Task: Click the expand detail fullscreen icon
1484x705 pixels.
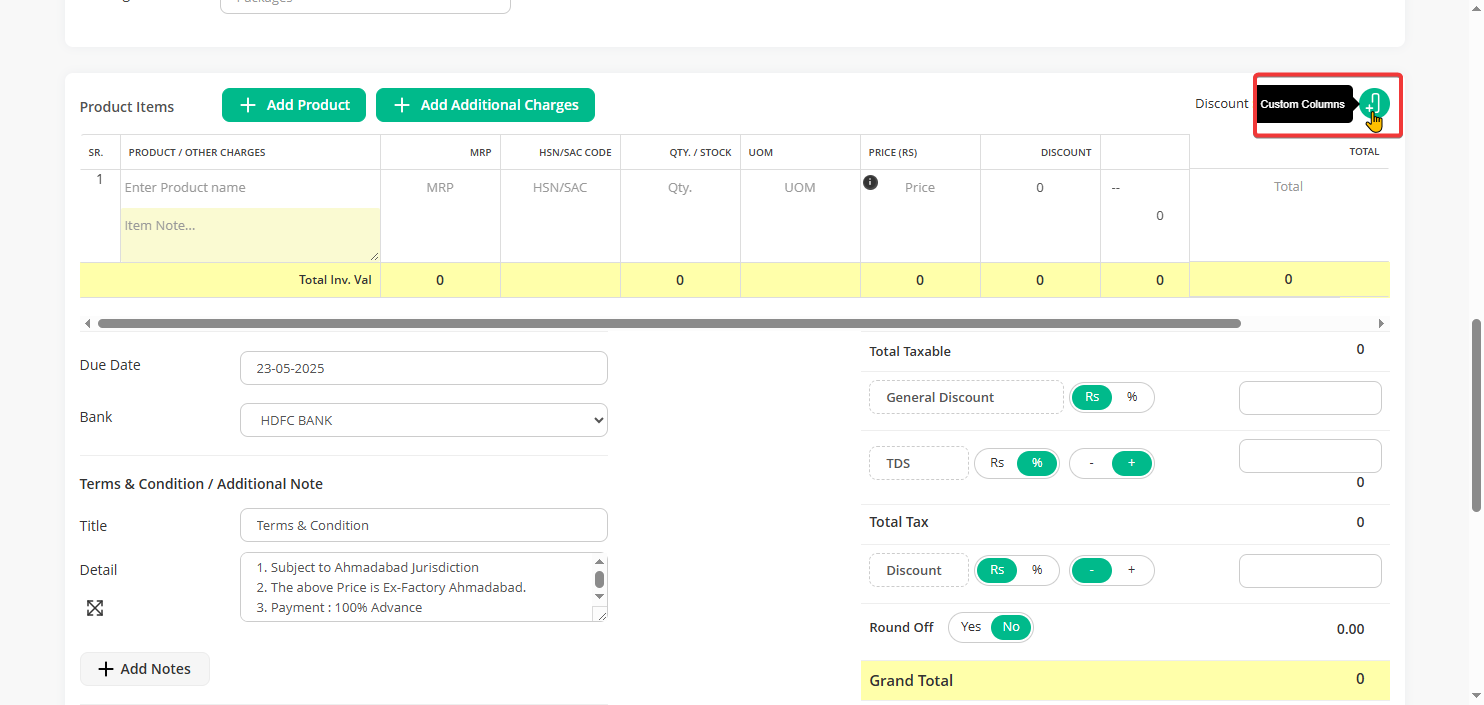Action: [x=95, y=608]
